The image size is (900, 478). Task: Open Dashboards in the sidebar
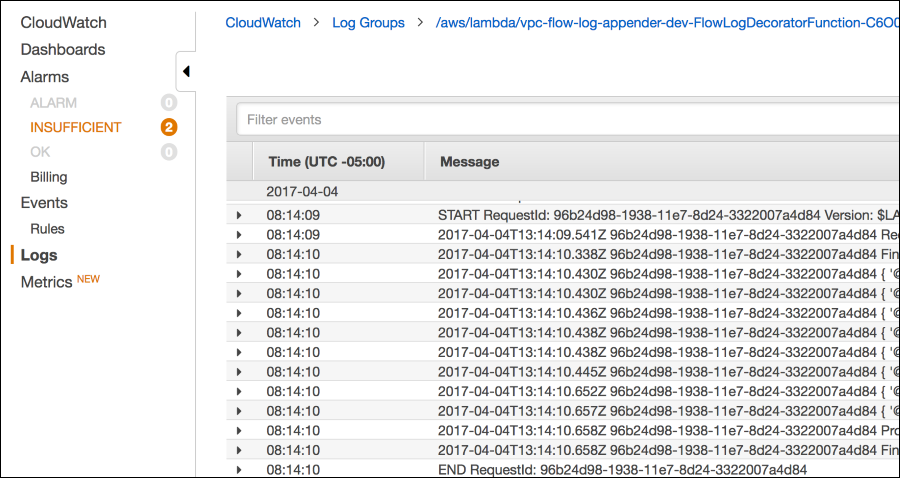point(63,49)
